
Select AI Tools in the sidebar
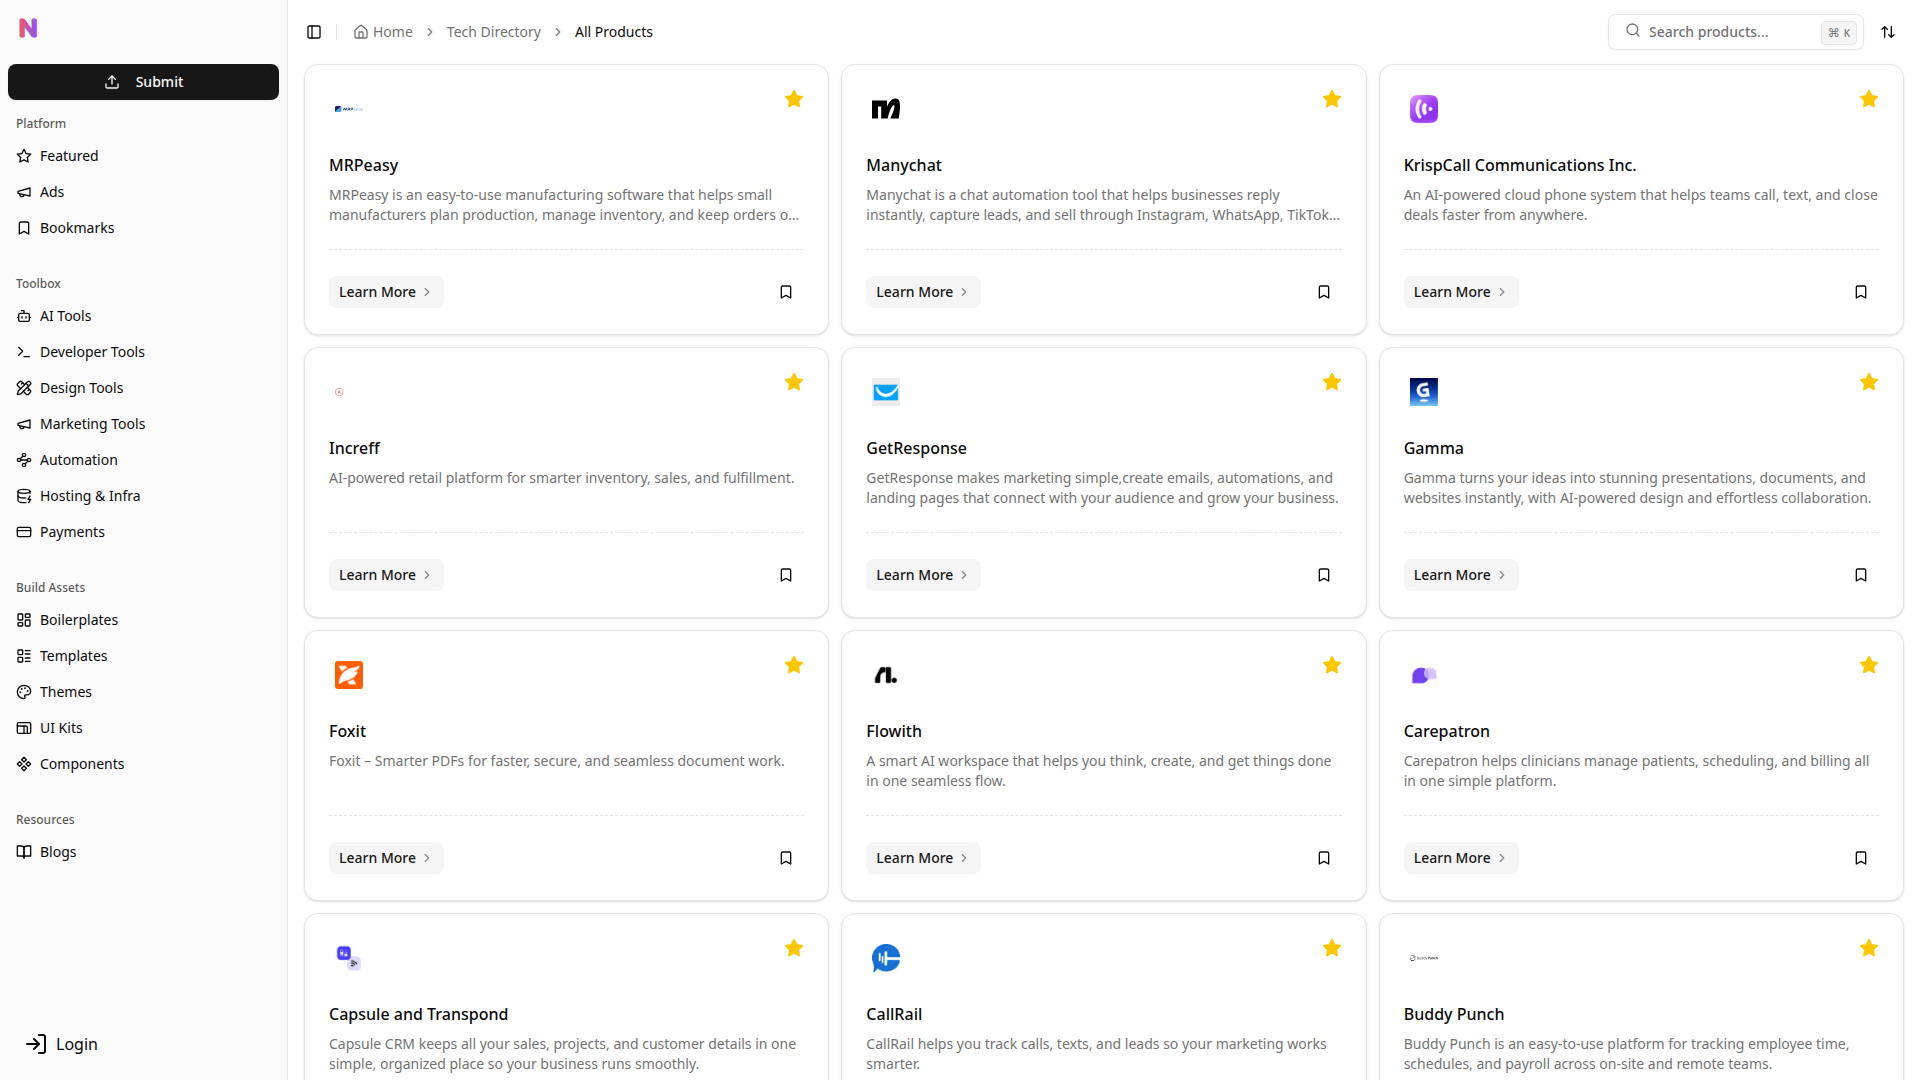(65, 315)
